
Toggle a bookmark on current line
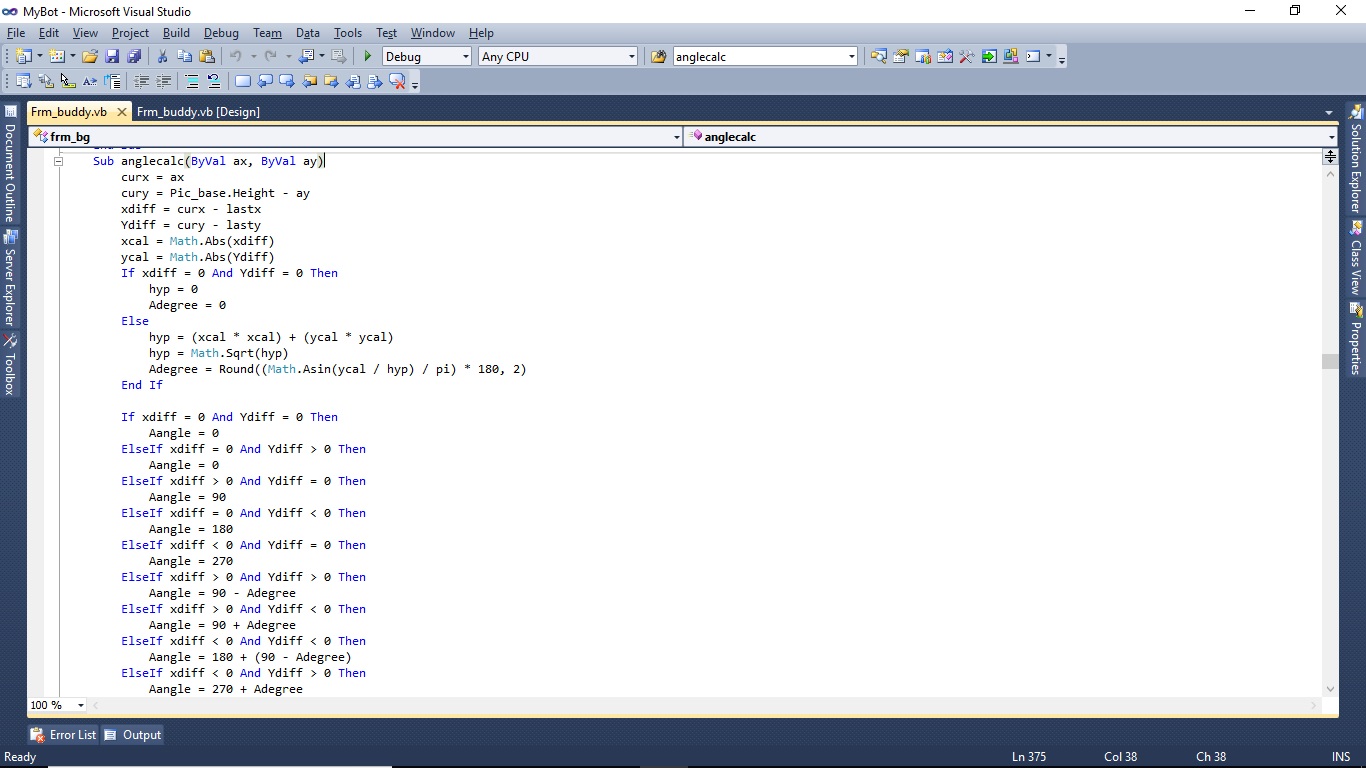pos(243,81)
